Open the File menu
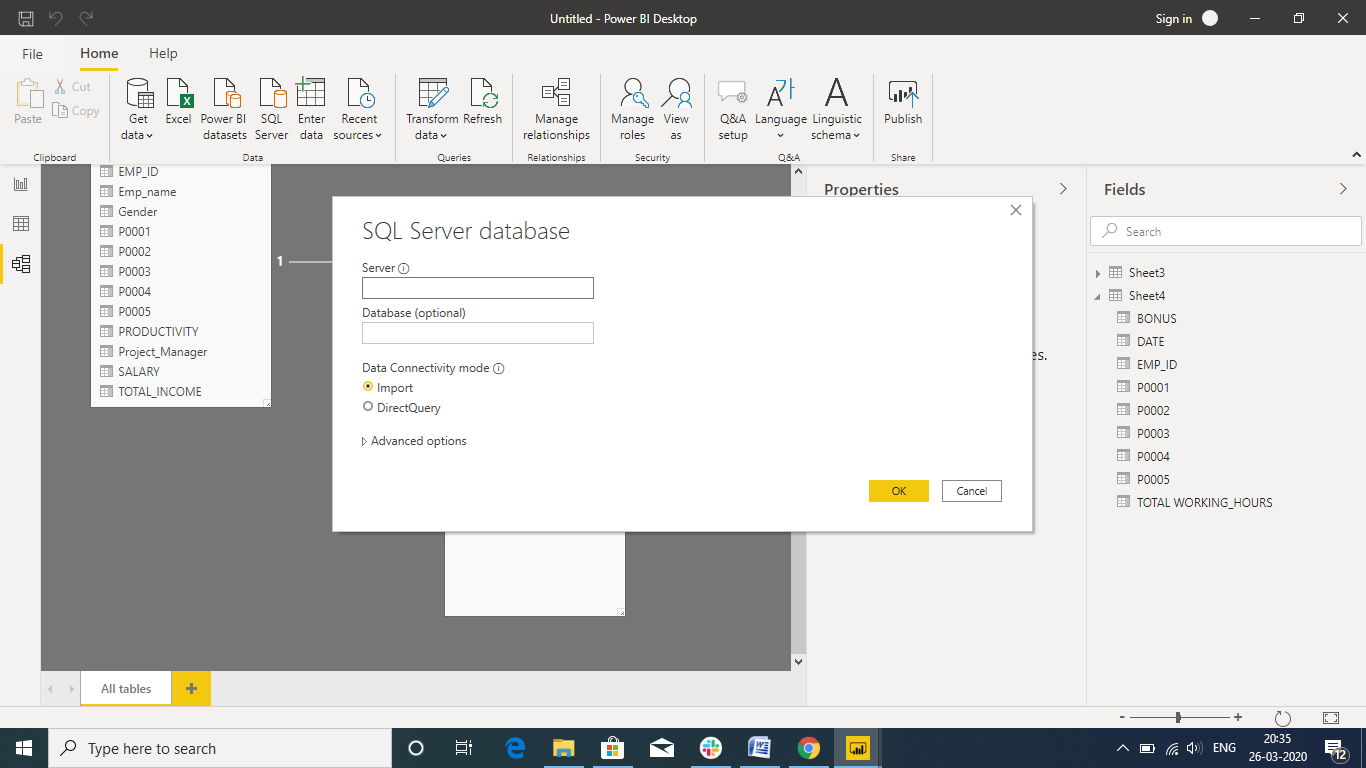 33,54
